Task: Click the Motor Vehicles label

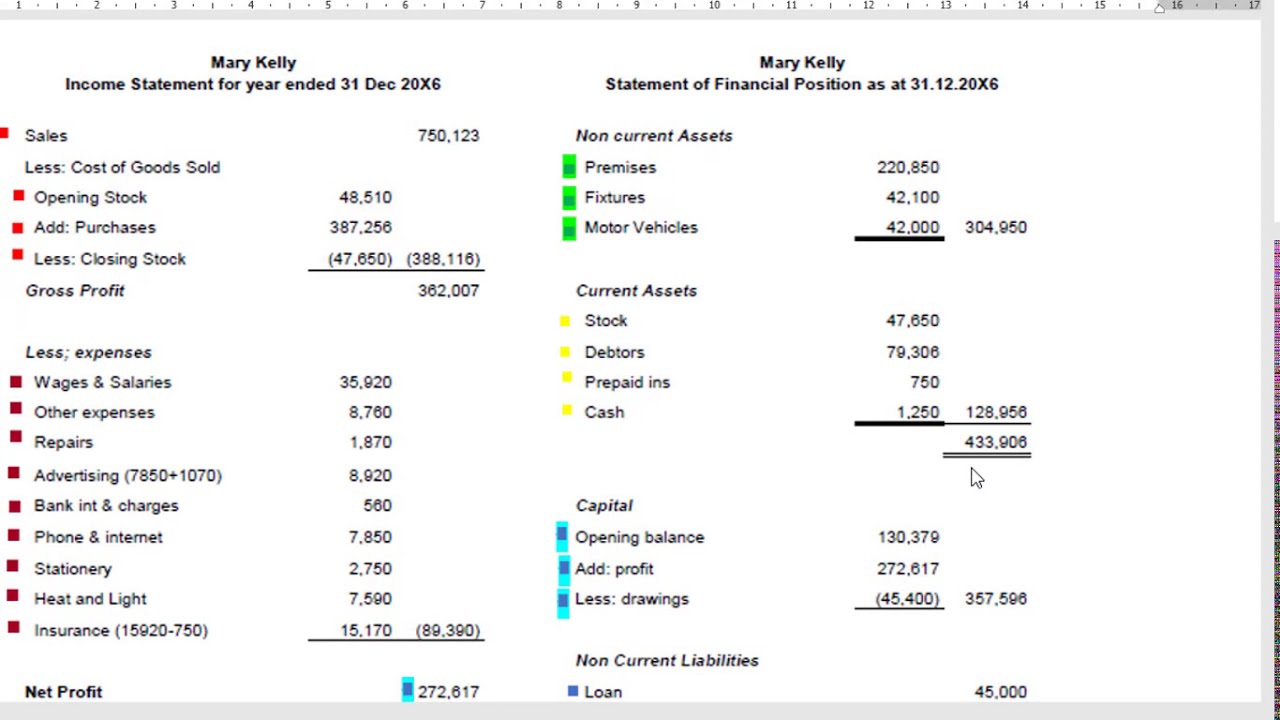Action: 641,228
